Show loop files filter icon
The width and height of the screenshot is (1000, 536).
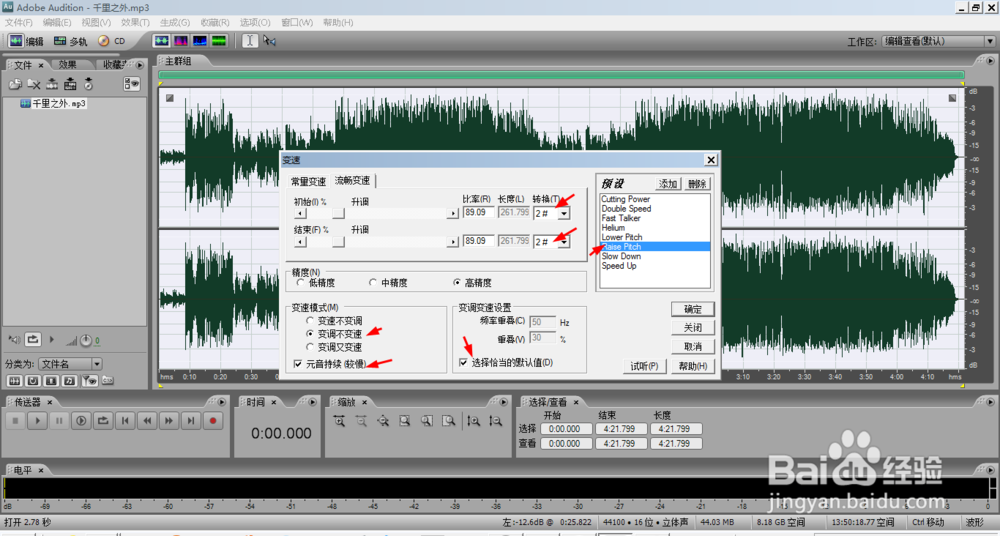33,380
